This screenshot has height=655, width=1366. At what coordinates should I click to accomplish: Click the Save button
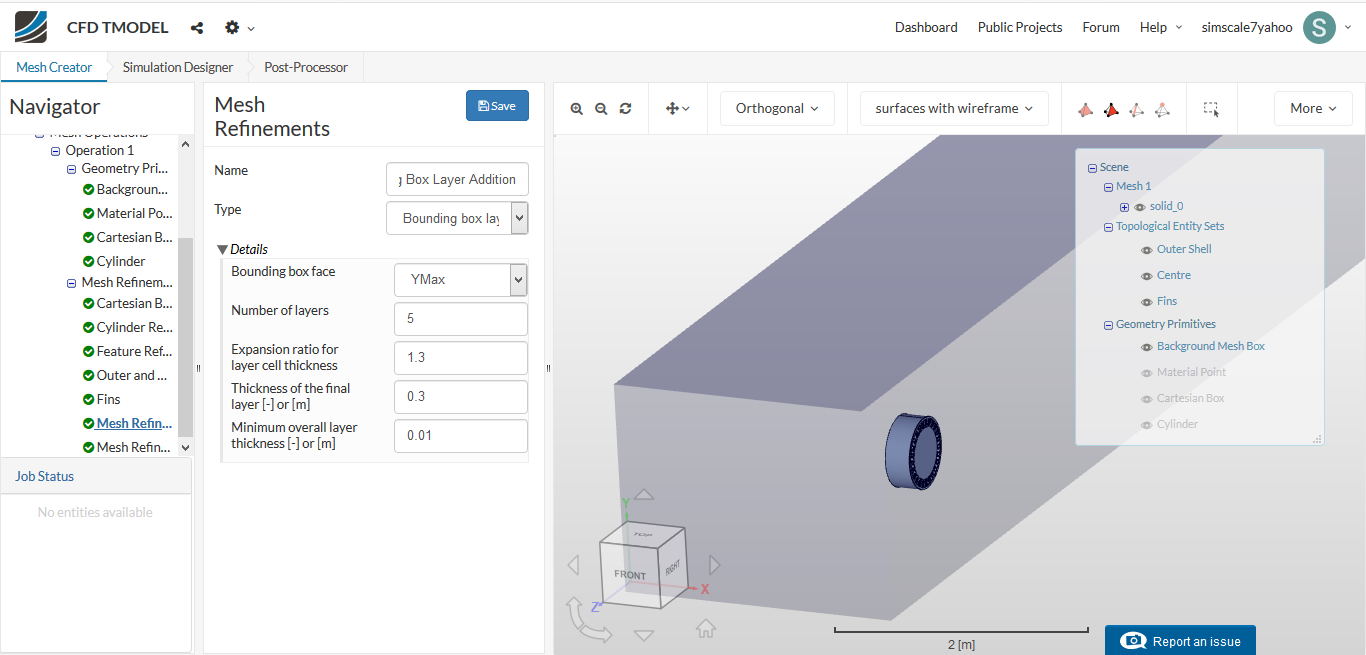[x=497, y=106]
